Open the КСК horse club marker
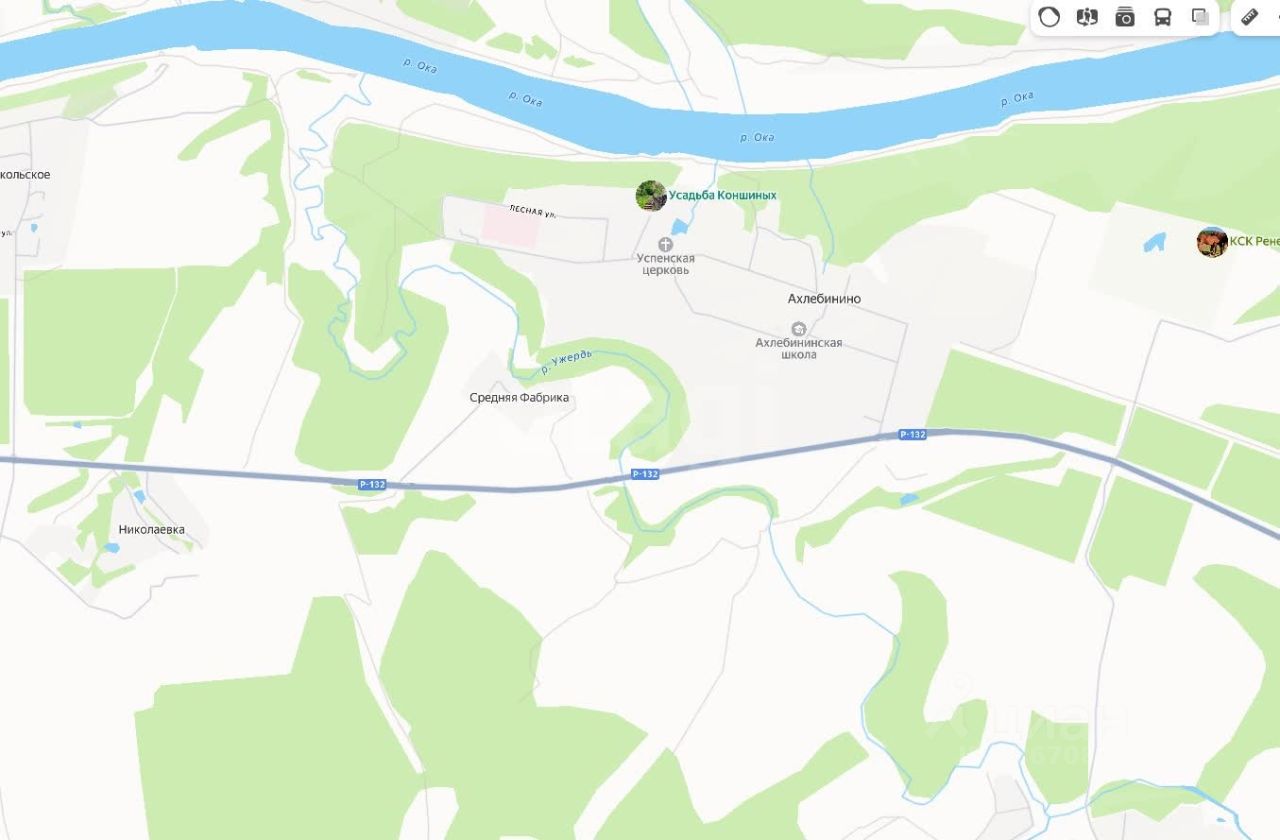 tap(1212, 242)
